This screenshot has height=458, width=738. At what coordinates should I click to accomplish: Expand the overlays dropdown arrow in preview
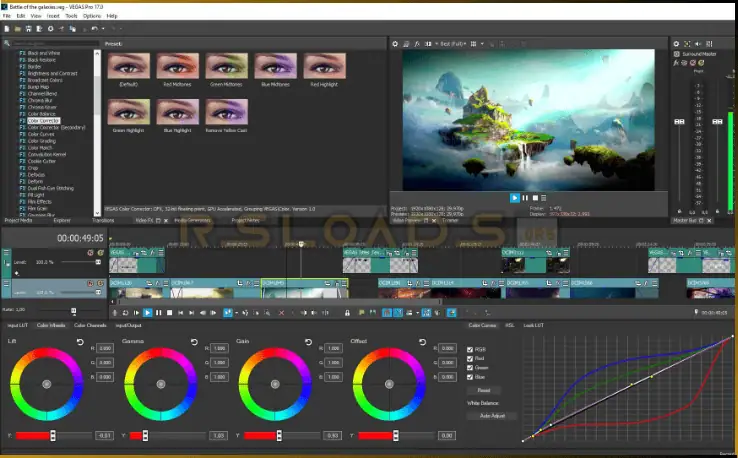[482, 44]
